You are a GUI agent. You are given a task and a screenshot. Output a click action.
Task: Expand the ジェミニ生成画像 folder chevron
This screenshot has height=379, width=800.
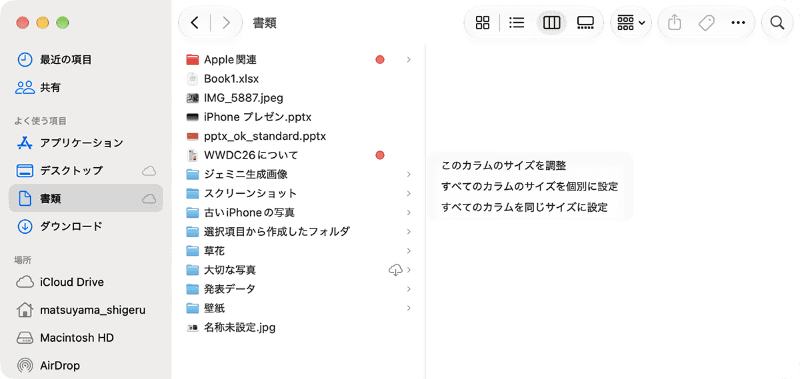click(x=409, y=174)
